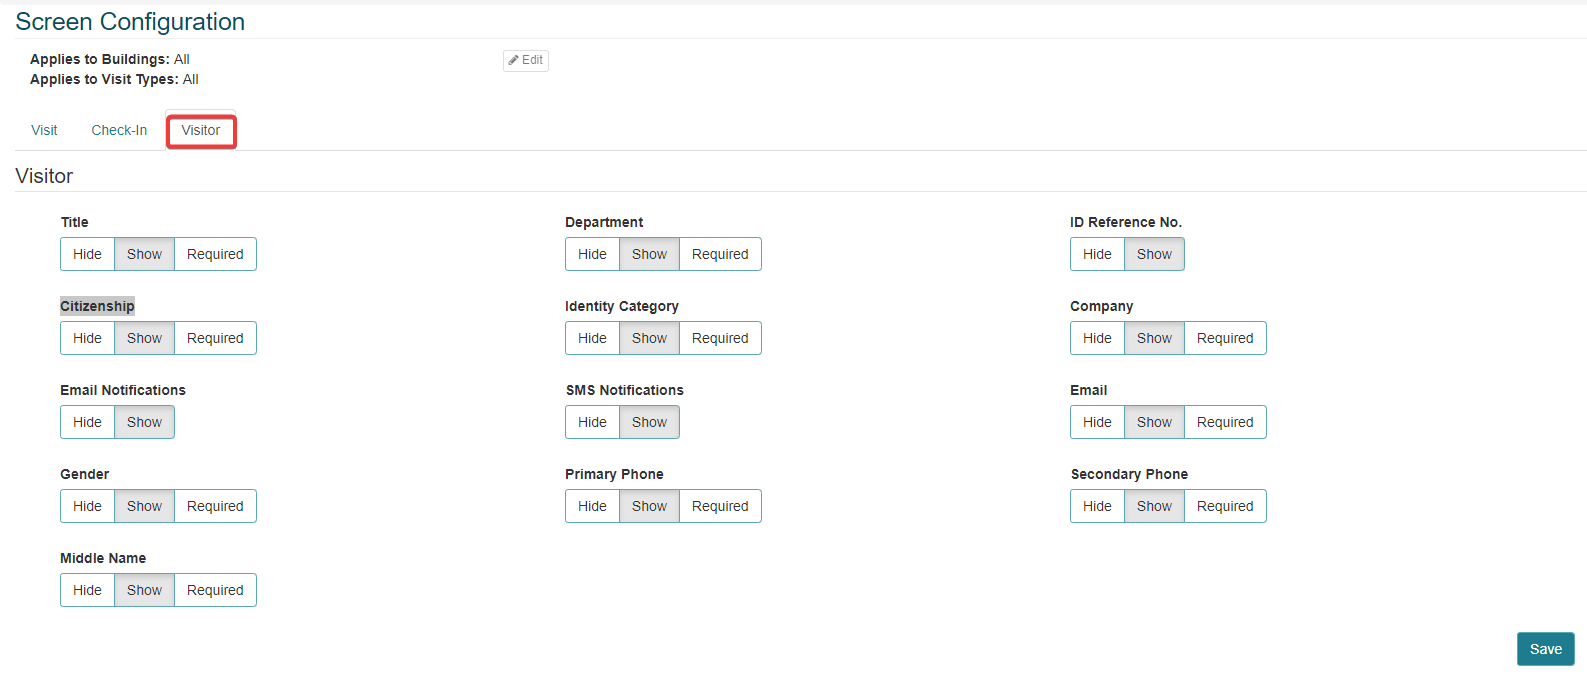The image size is (1587, 681).
Task: Mark Department as Required
Action: 720,254
